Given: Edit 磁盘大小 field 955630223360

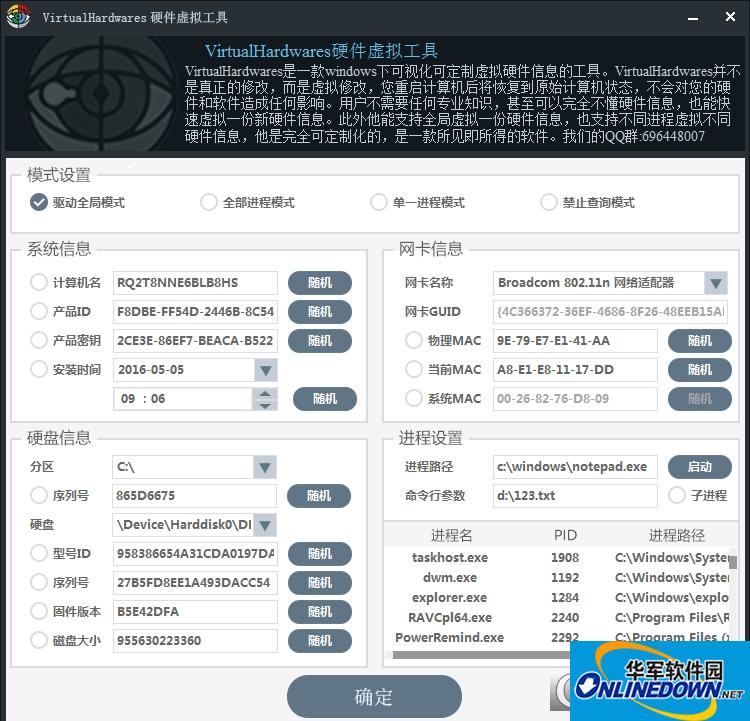Looking at the screenshot, I should tap(195, 641).
